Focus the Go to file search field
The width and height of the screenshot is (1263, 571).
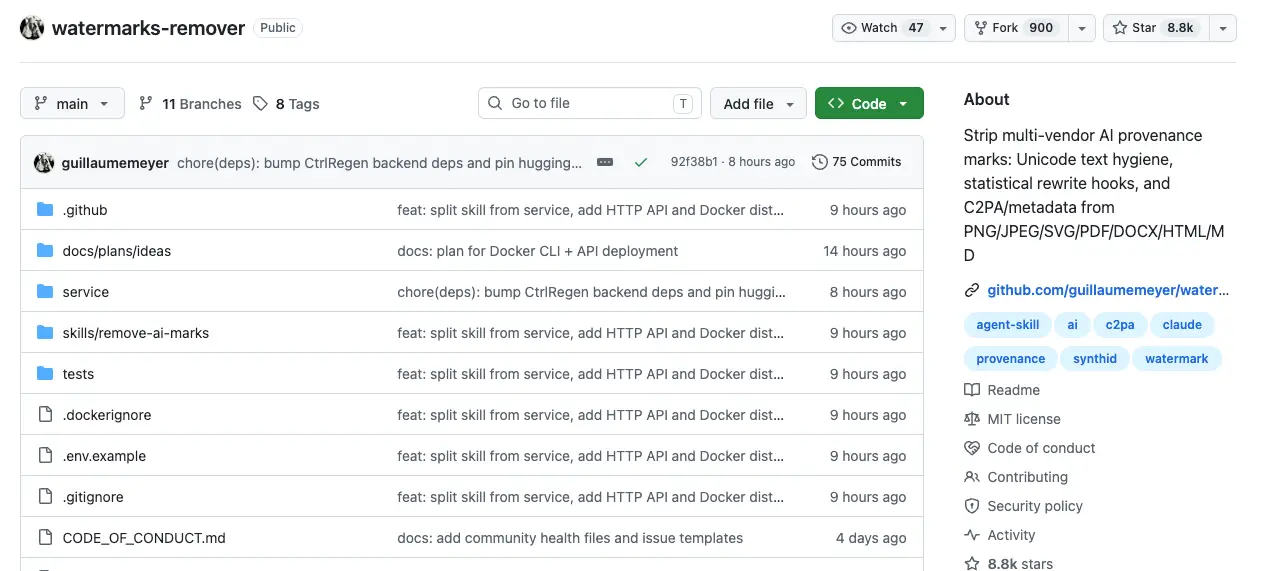tap(590, 103)
